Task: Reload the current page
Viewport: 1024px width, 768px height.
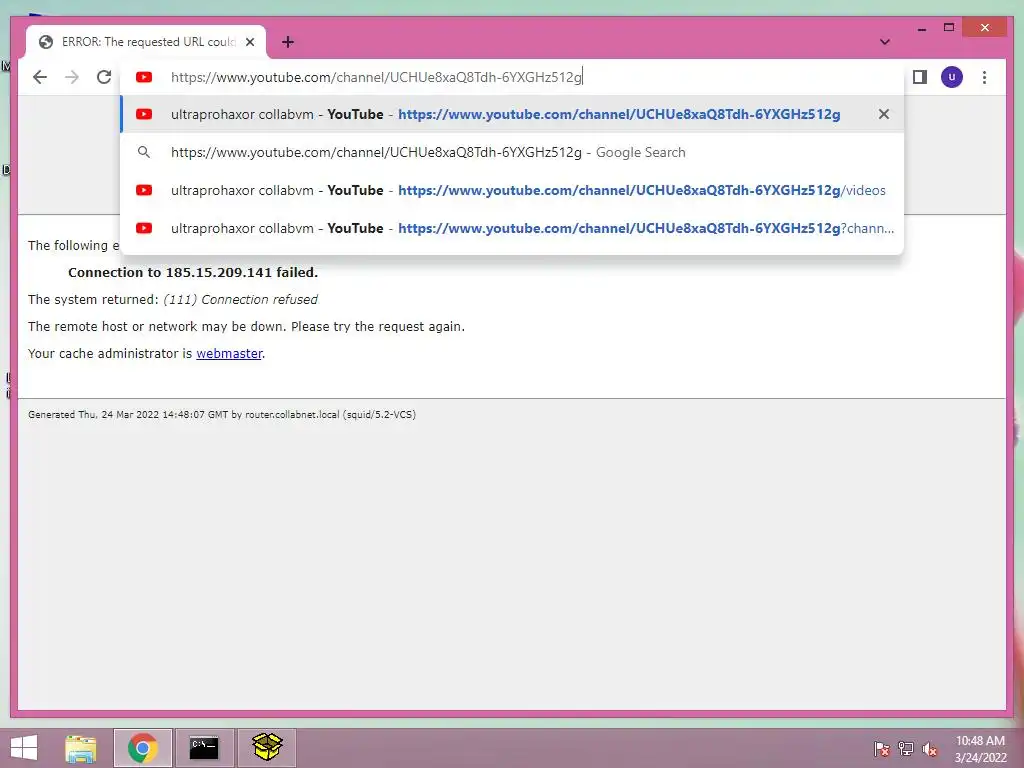Action: 104,77
